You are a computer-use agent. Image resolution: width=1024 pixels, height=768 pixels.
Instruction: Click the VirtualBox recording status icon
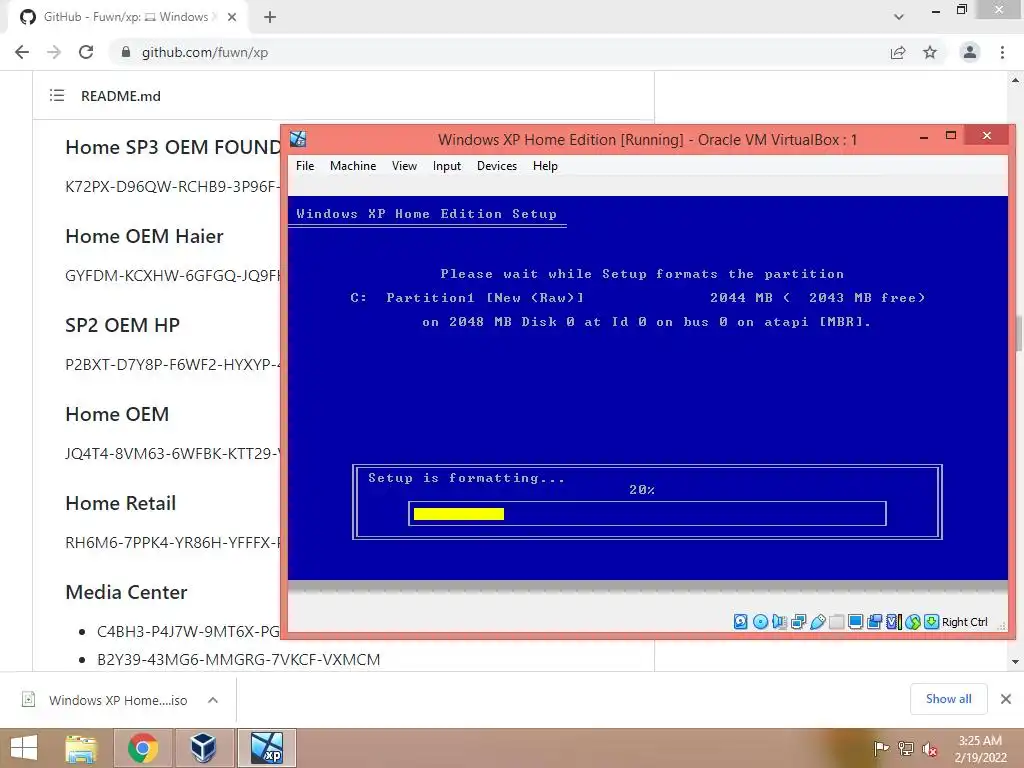point(874,622)
